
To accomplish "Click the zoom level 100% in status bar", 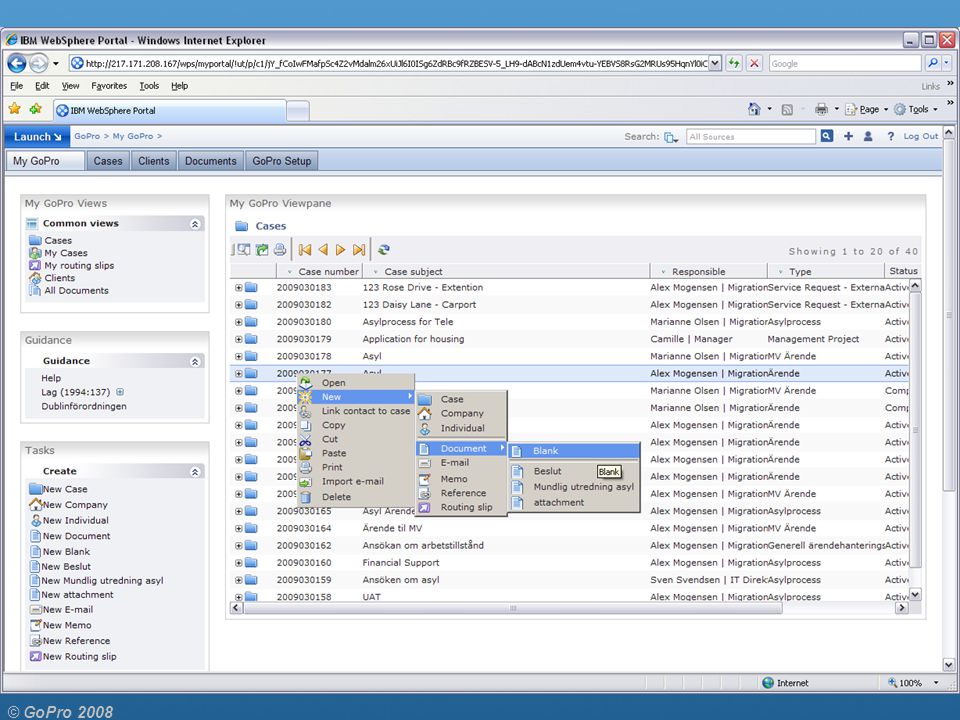I will coord(910,683).
